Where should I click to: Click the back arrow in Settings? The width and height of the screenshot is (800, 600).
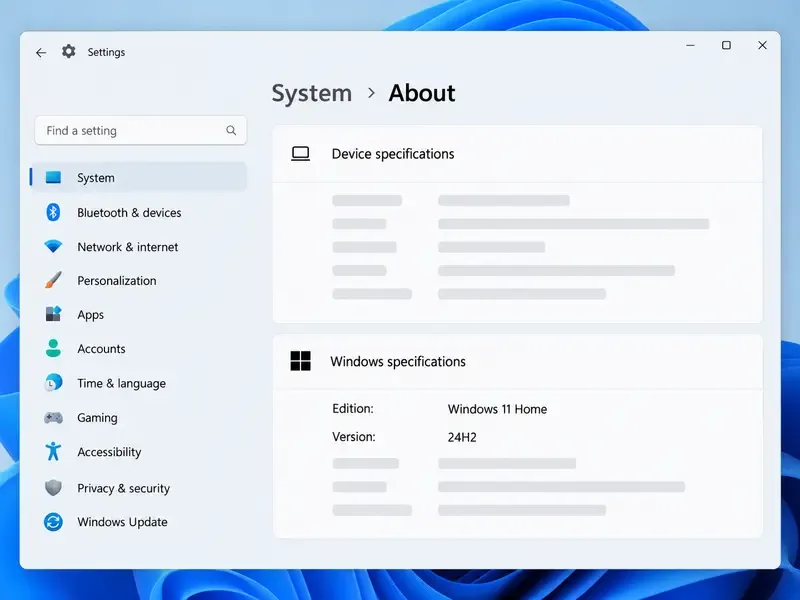coord(41,53)
